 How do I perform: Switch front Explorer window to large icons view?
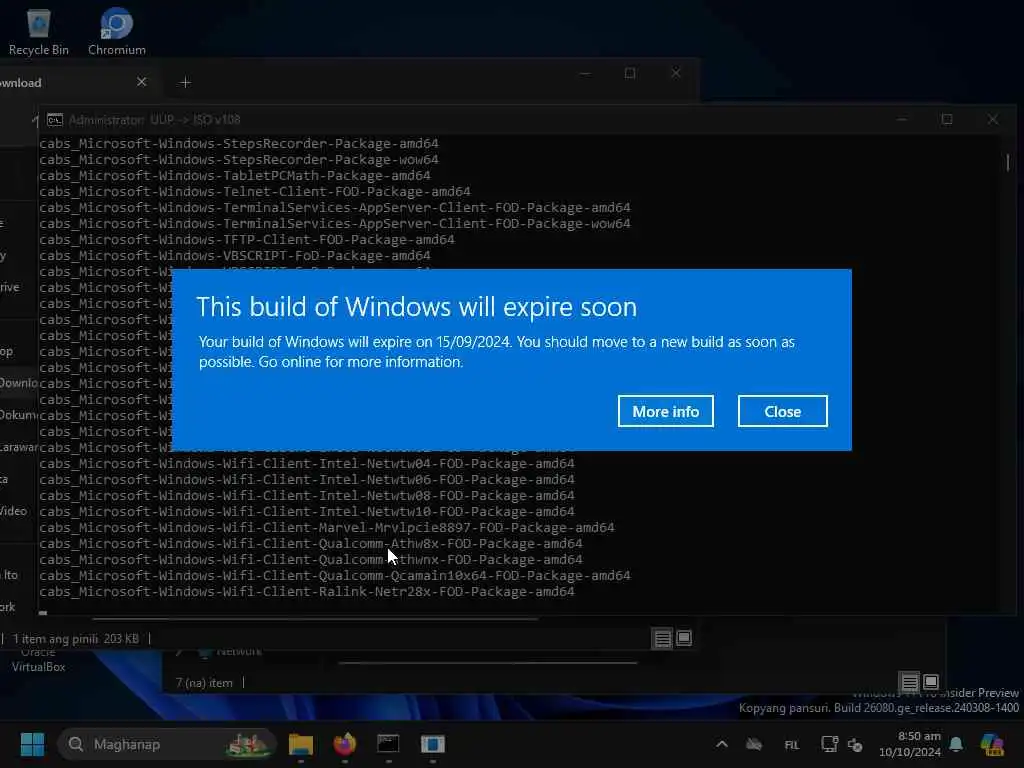click(x=684, y=638)
